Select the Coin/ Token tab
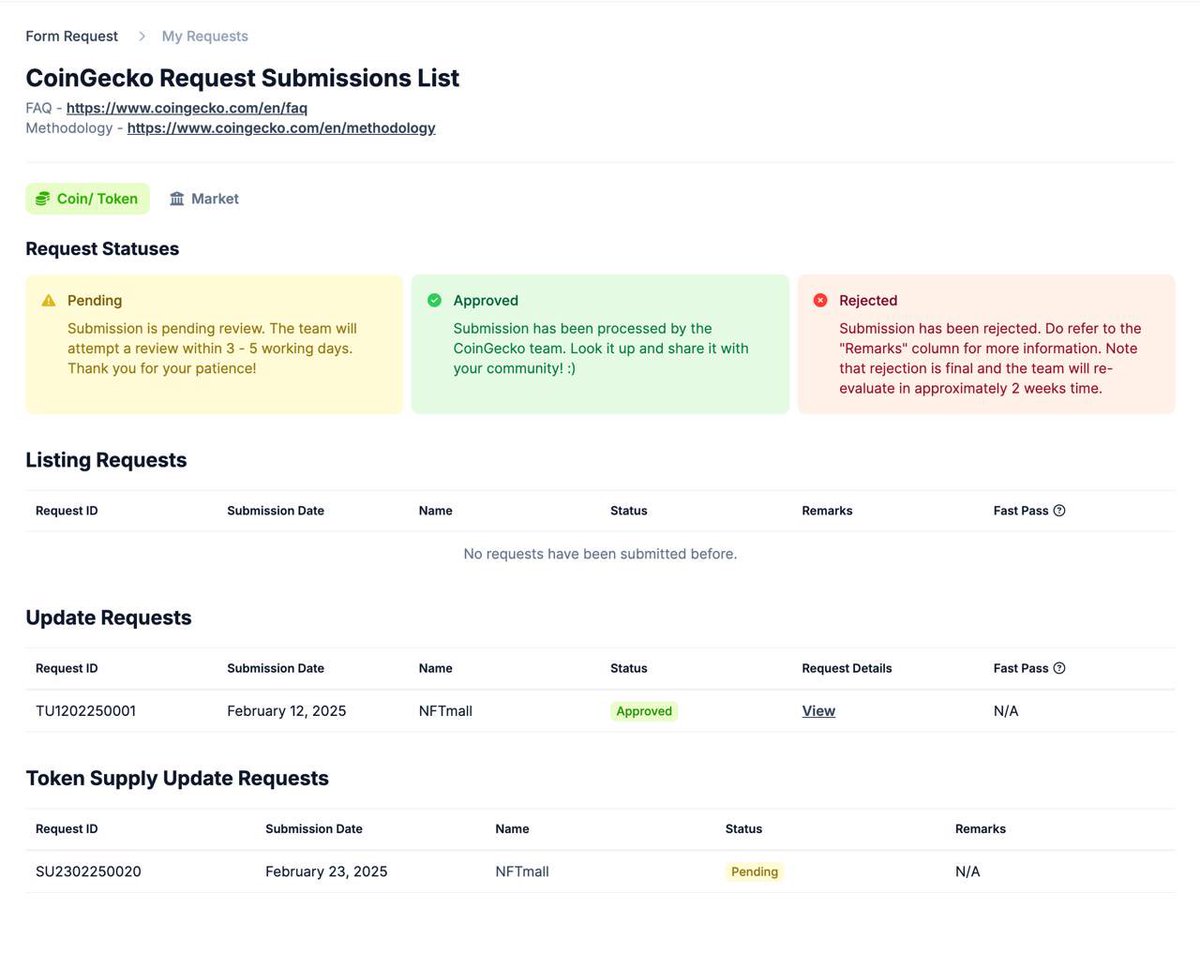The width and height of the screenshot is (1200, 953). click(87, 199)
